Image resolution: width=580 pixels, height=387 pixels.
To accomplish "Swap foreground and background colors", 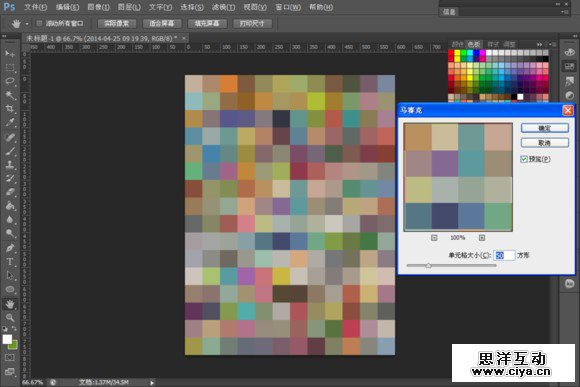I will pyautogui.click(x=14, y=329).
